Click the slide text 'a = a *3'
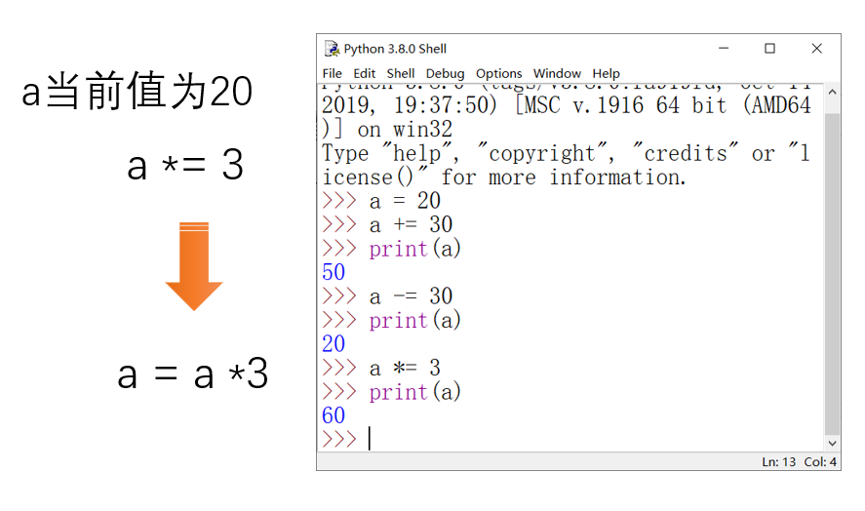 coord(193,374)
